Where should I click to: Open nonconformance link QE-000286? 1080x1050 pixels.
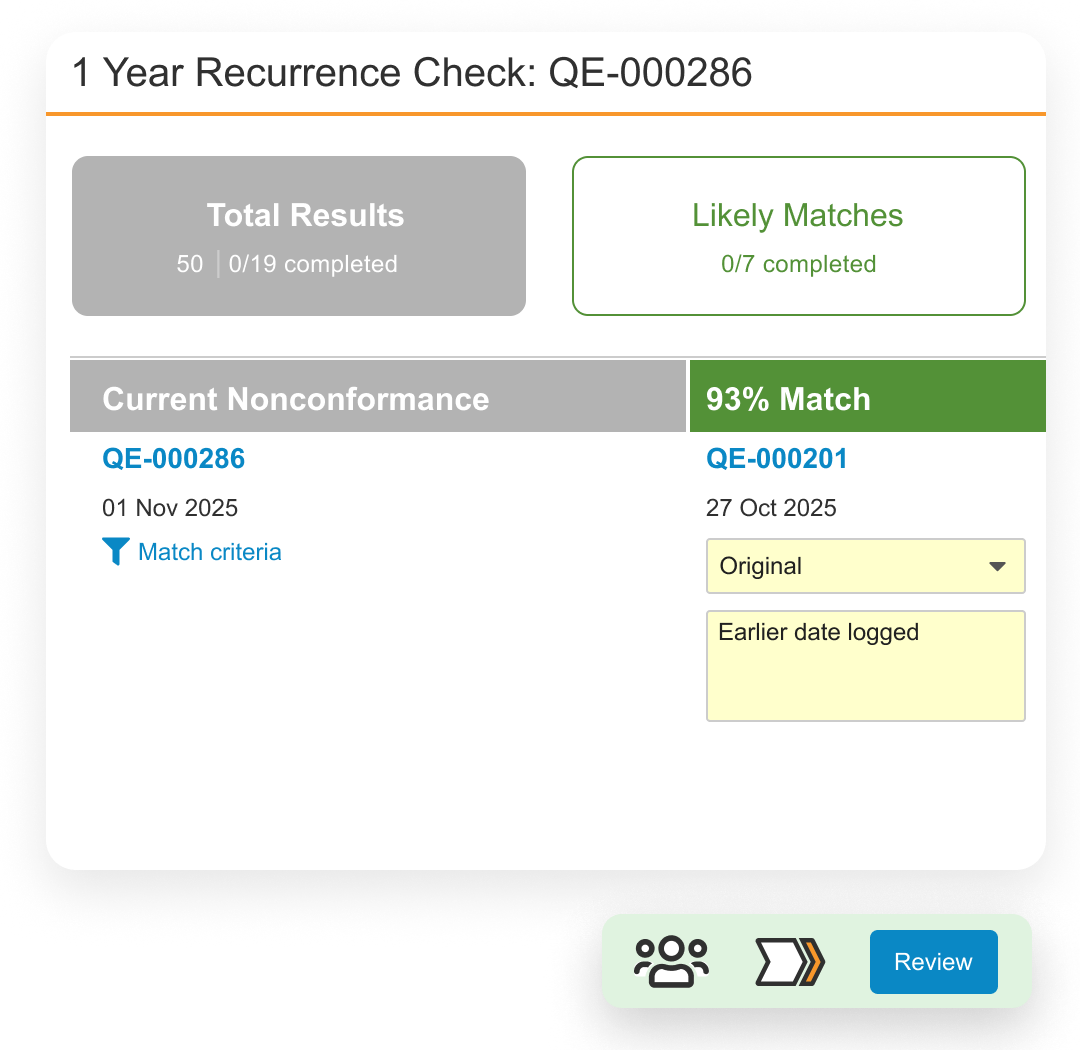[173, 459]
